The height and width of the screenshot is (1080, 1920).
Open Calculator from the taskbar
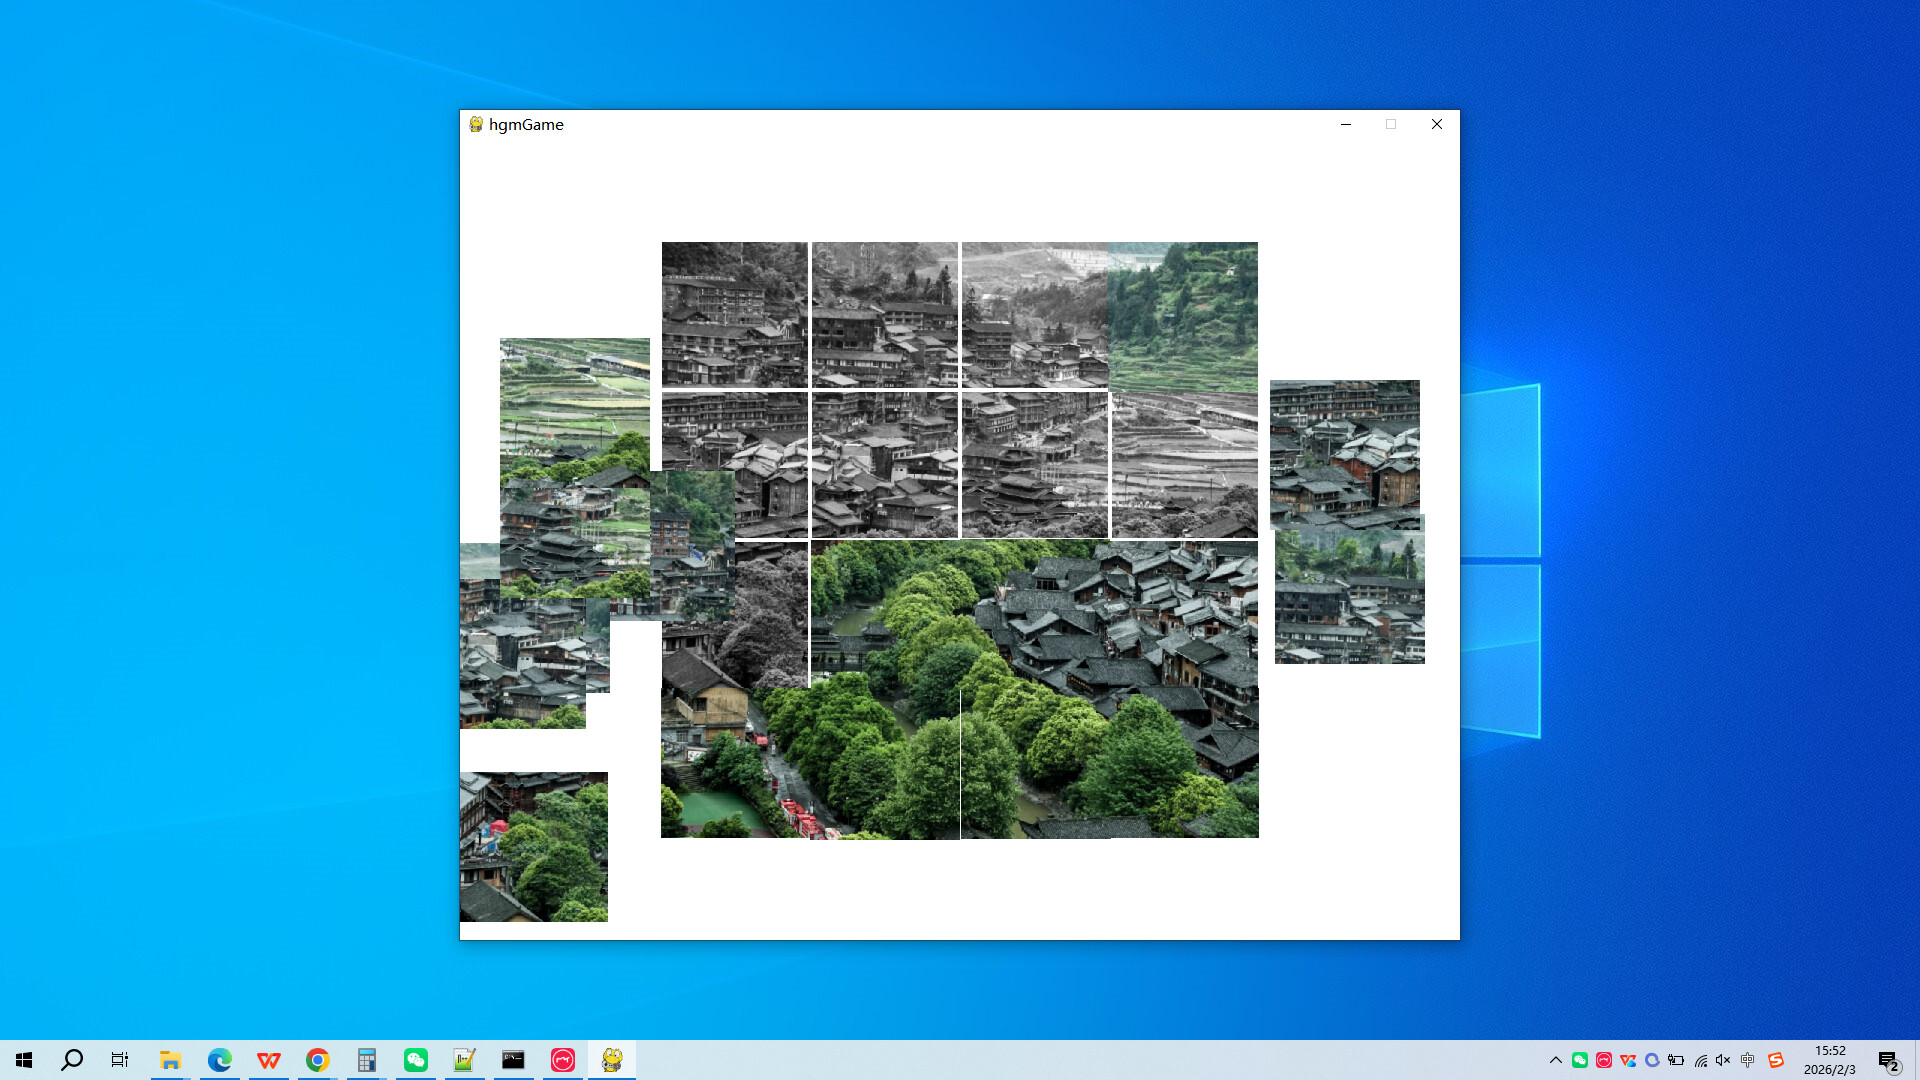click(366, 1059)
